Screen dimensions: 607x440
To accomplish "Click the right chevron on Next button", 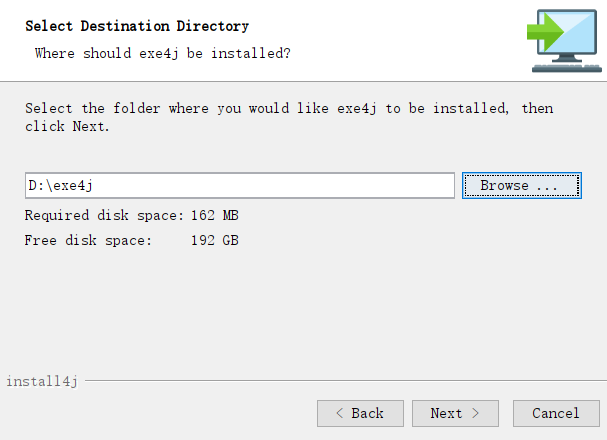I will pos(475,413).
